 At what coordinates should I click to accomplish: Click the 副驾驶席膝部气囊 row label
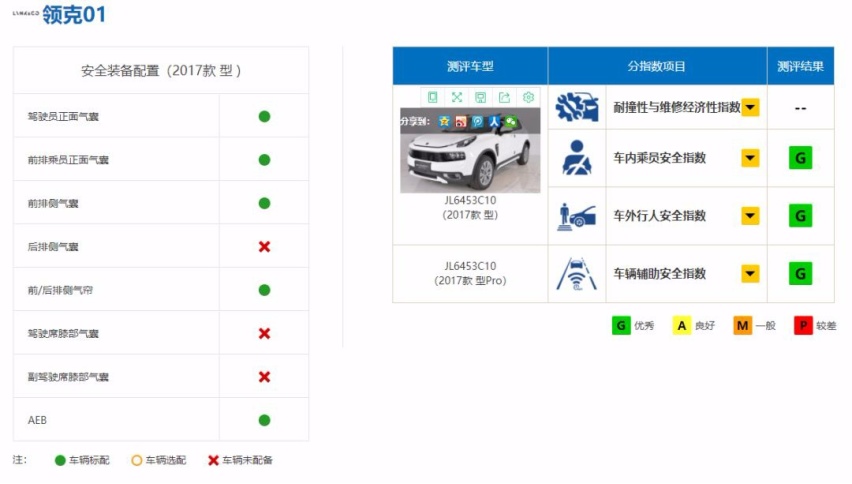pyautogui.click(x=68, y=377)
